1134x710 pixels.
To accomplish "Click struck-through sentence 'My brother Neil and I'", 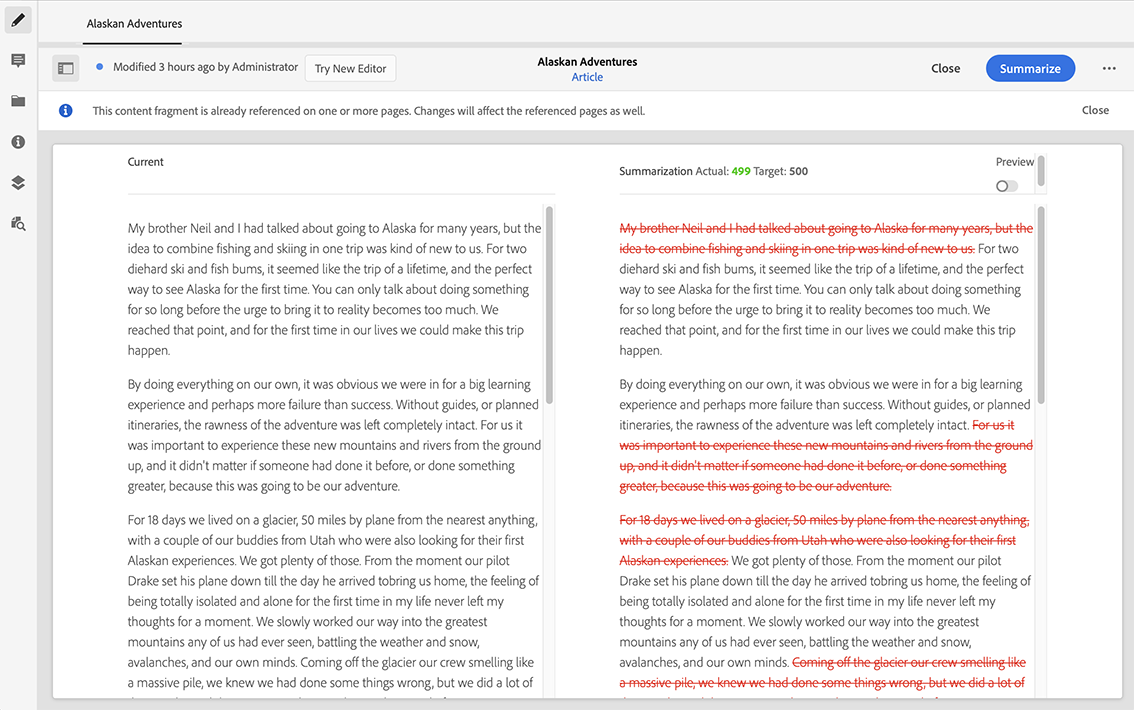I will (x=826, y=239).
